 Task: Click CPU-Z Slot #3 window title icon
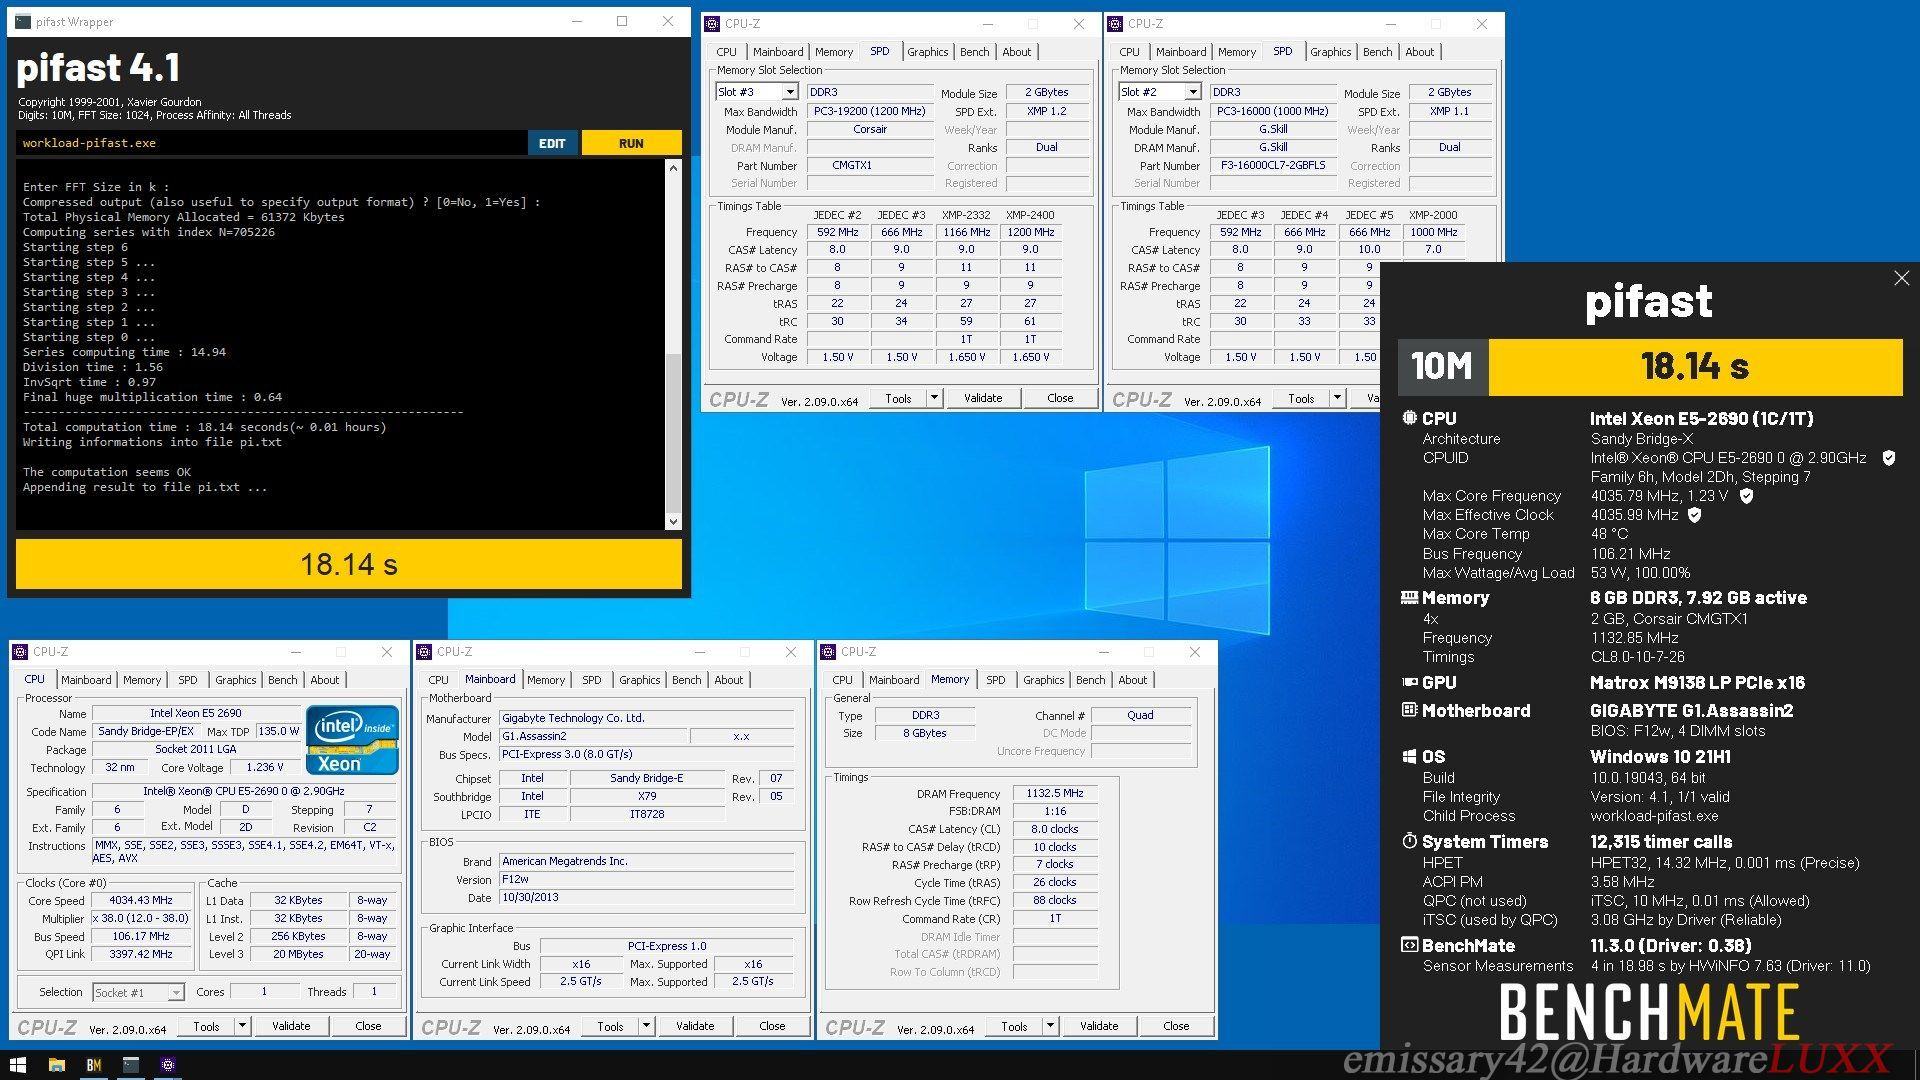click(713, 23)
